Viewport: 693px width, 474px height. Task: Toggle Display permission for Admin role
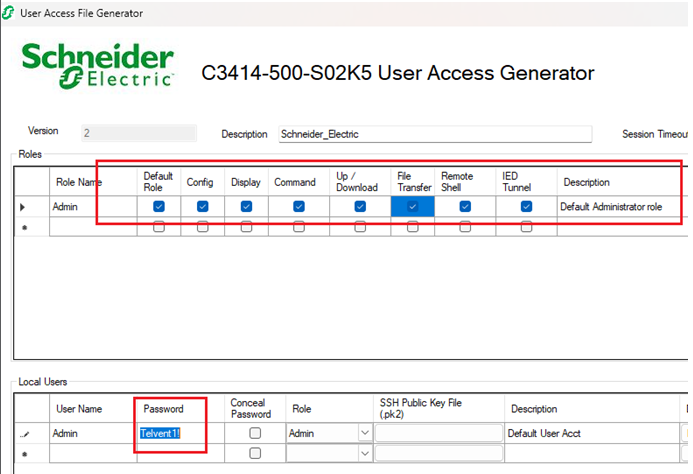click(x=246, y=206)
